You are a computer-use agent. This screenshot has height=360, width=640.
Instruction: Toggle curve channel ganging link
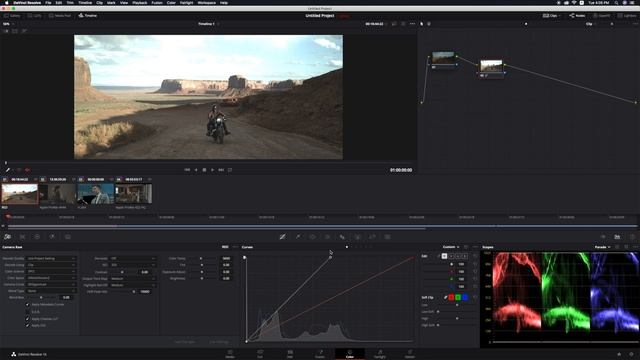click(439, 256)
